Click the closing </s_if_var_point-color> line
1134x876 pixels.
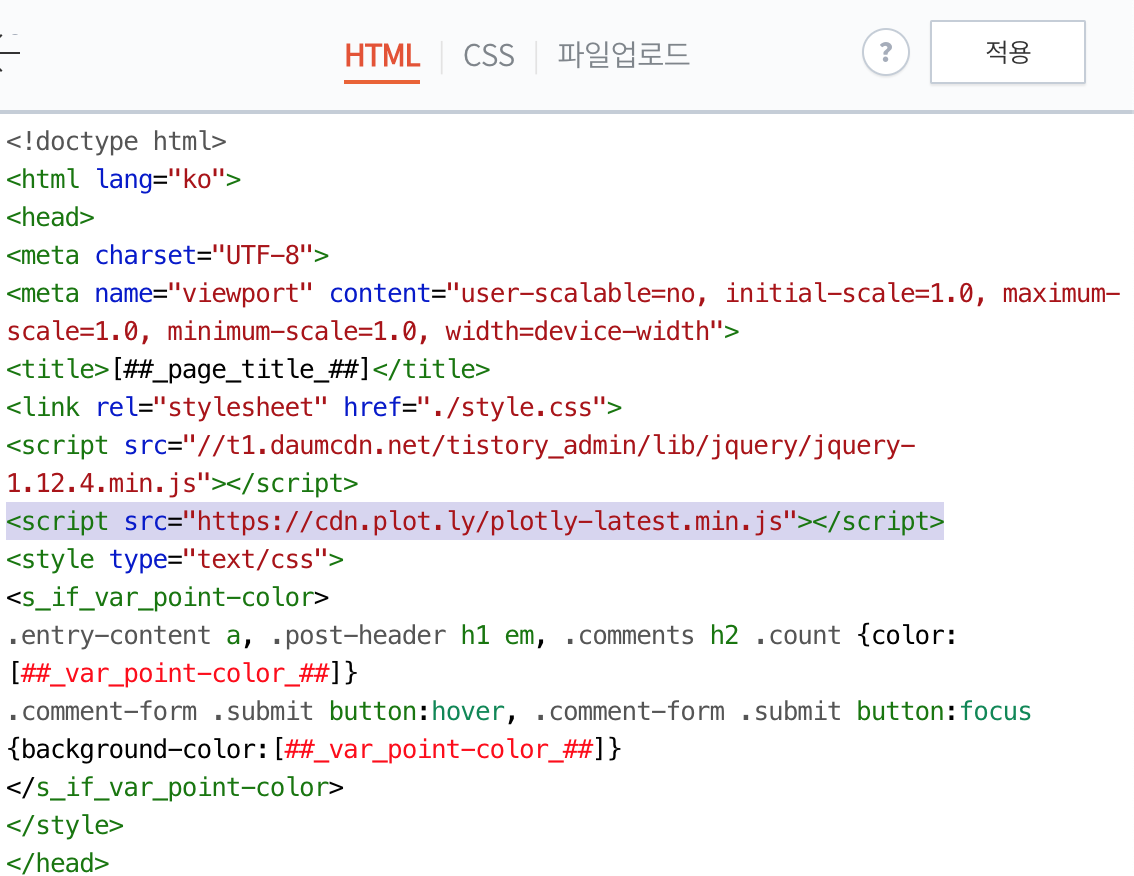point(175,786)
